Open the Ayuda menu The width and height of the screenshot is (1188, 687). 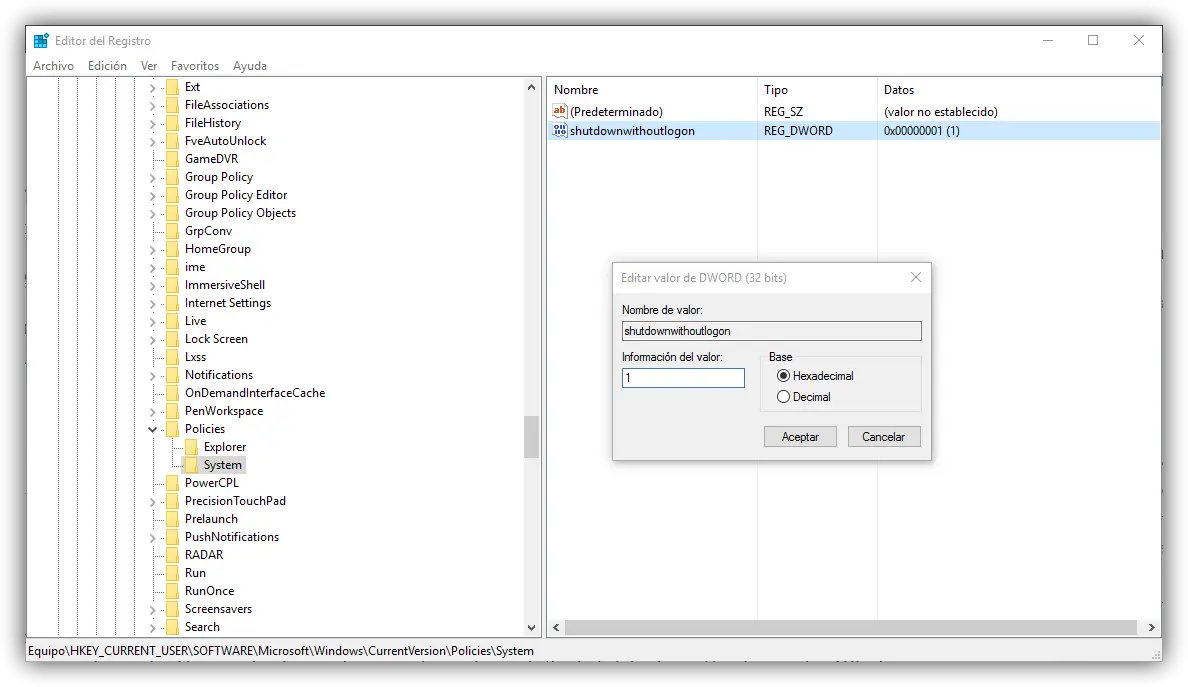coord(249,66)
